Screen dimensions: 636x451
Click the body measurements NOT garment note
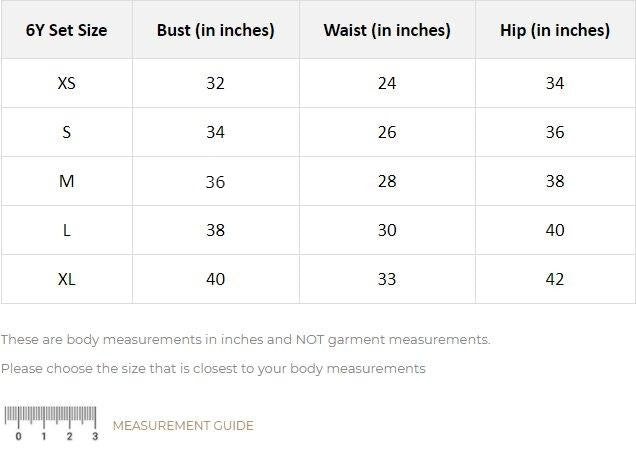tap(245, 340)
